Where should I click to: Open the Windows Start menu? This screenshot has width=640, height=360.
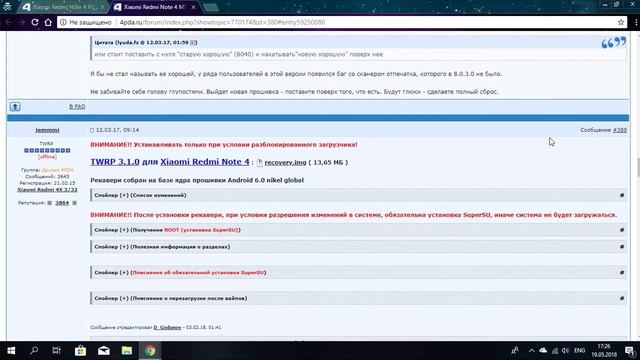[11, 351]
